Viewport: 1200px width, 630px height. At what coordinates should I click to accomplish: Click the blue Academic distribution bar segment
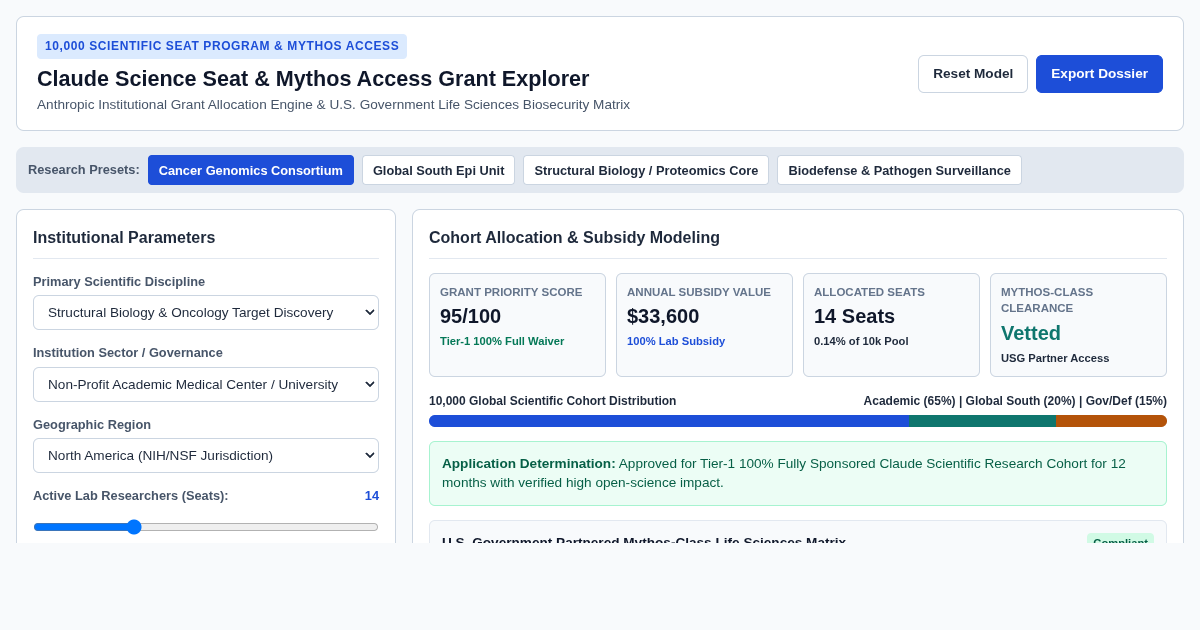click(669, 421)
